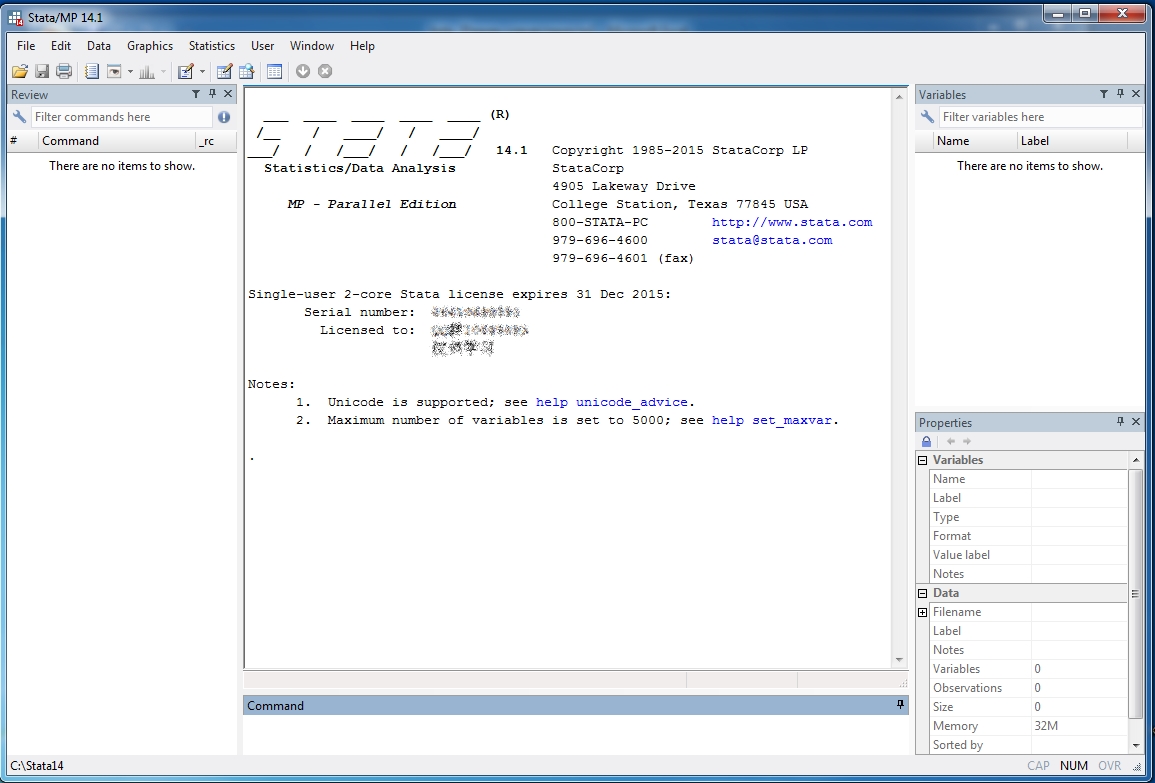
Task: Click the Results window scroll-down arrow
Action: (x=899, y=660)
